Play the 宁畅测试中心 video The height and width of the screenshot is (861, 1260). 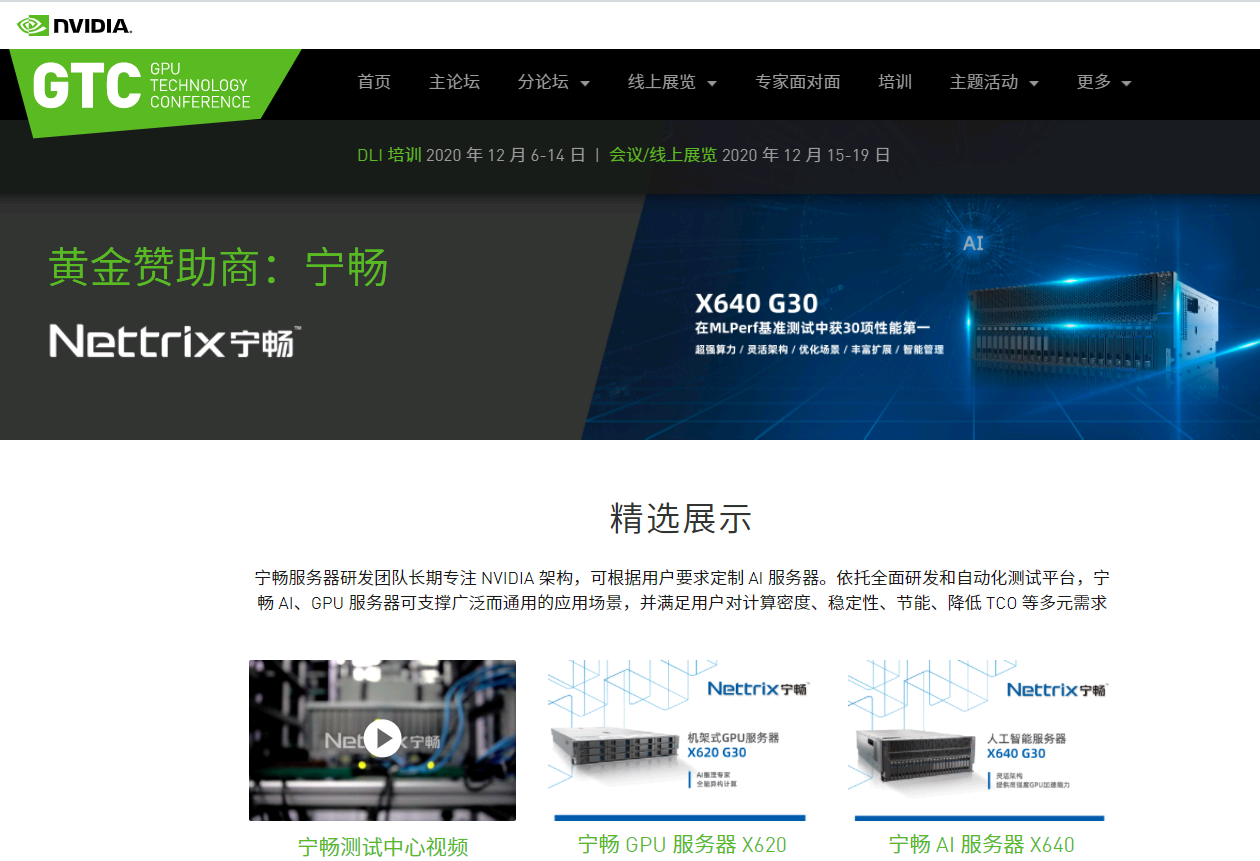pyautogui.click(x=382, y=738)
